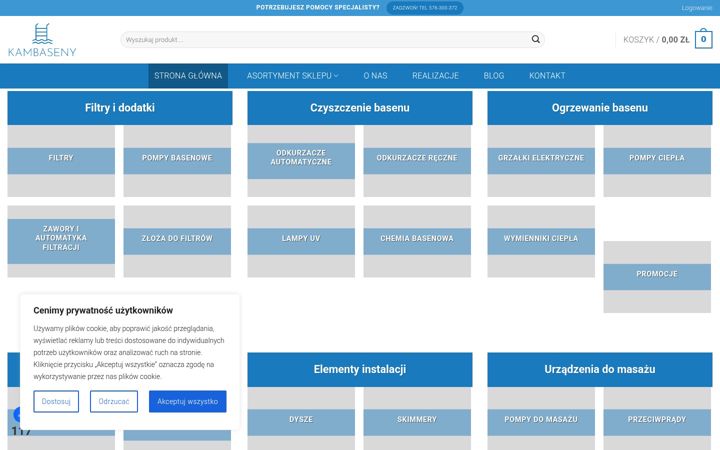Click the Kambaseny logo
Viewport: 720px width, 450px height.
pyautogui.click(x=42, y=40)
